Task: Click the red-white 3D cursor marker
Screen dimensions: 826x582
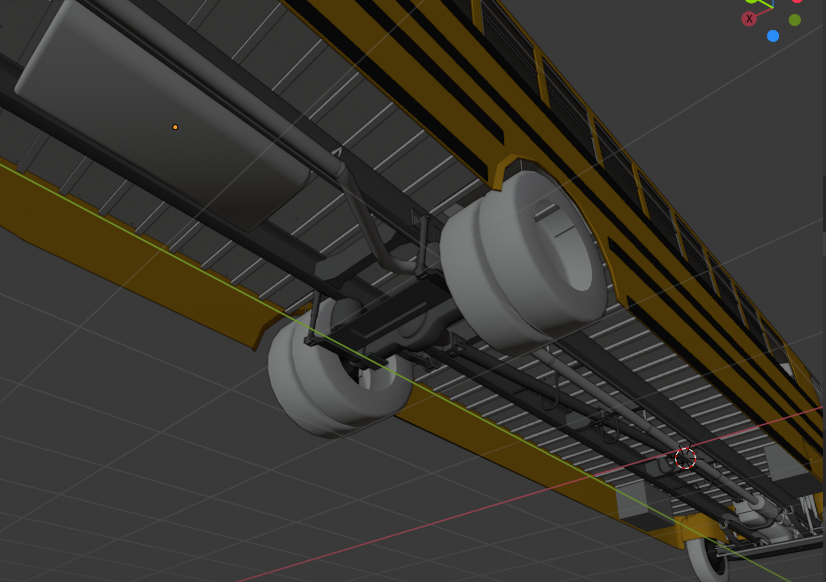Action: coord(685,458)
